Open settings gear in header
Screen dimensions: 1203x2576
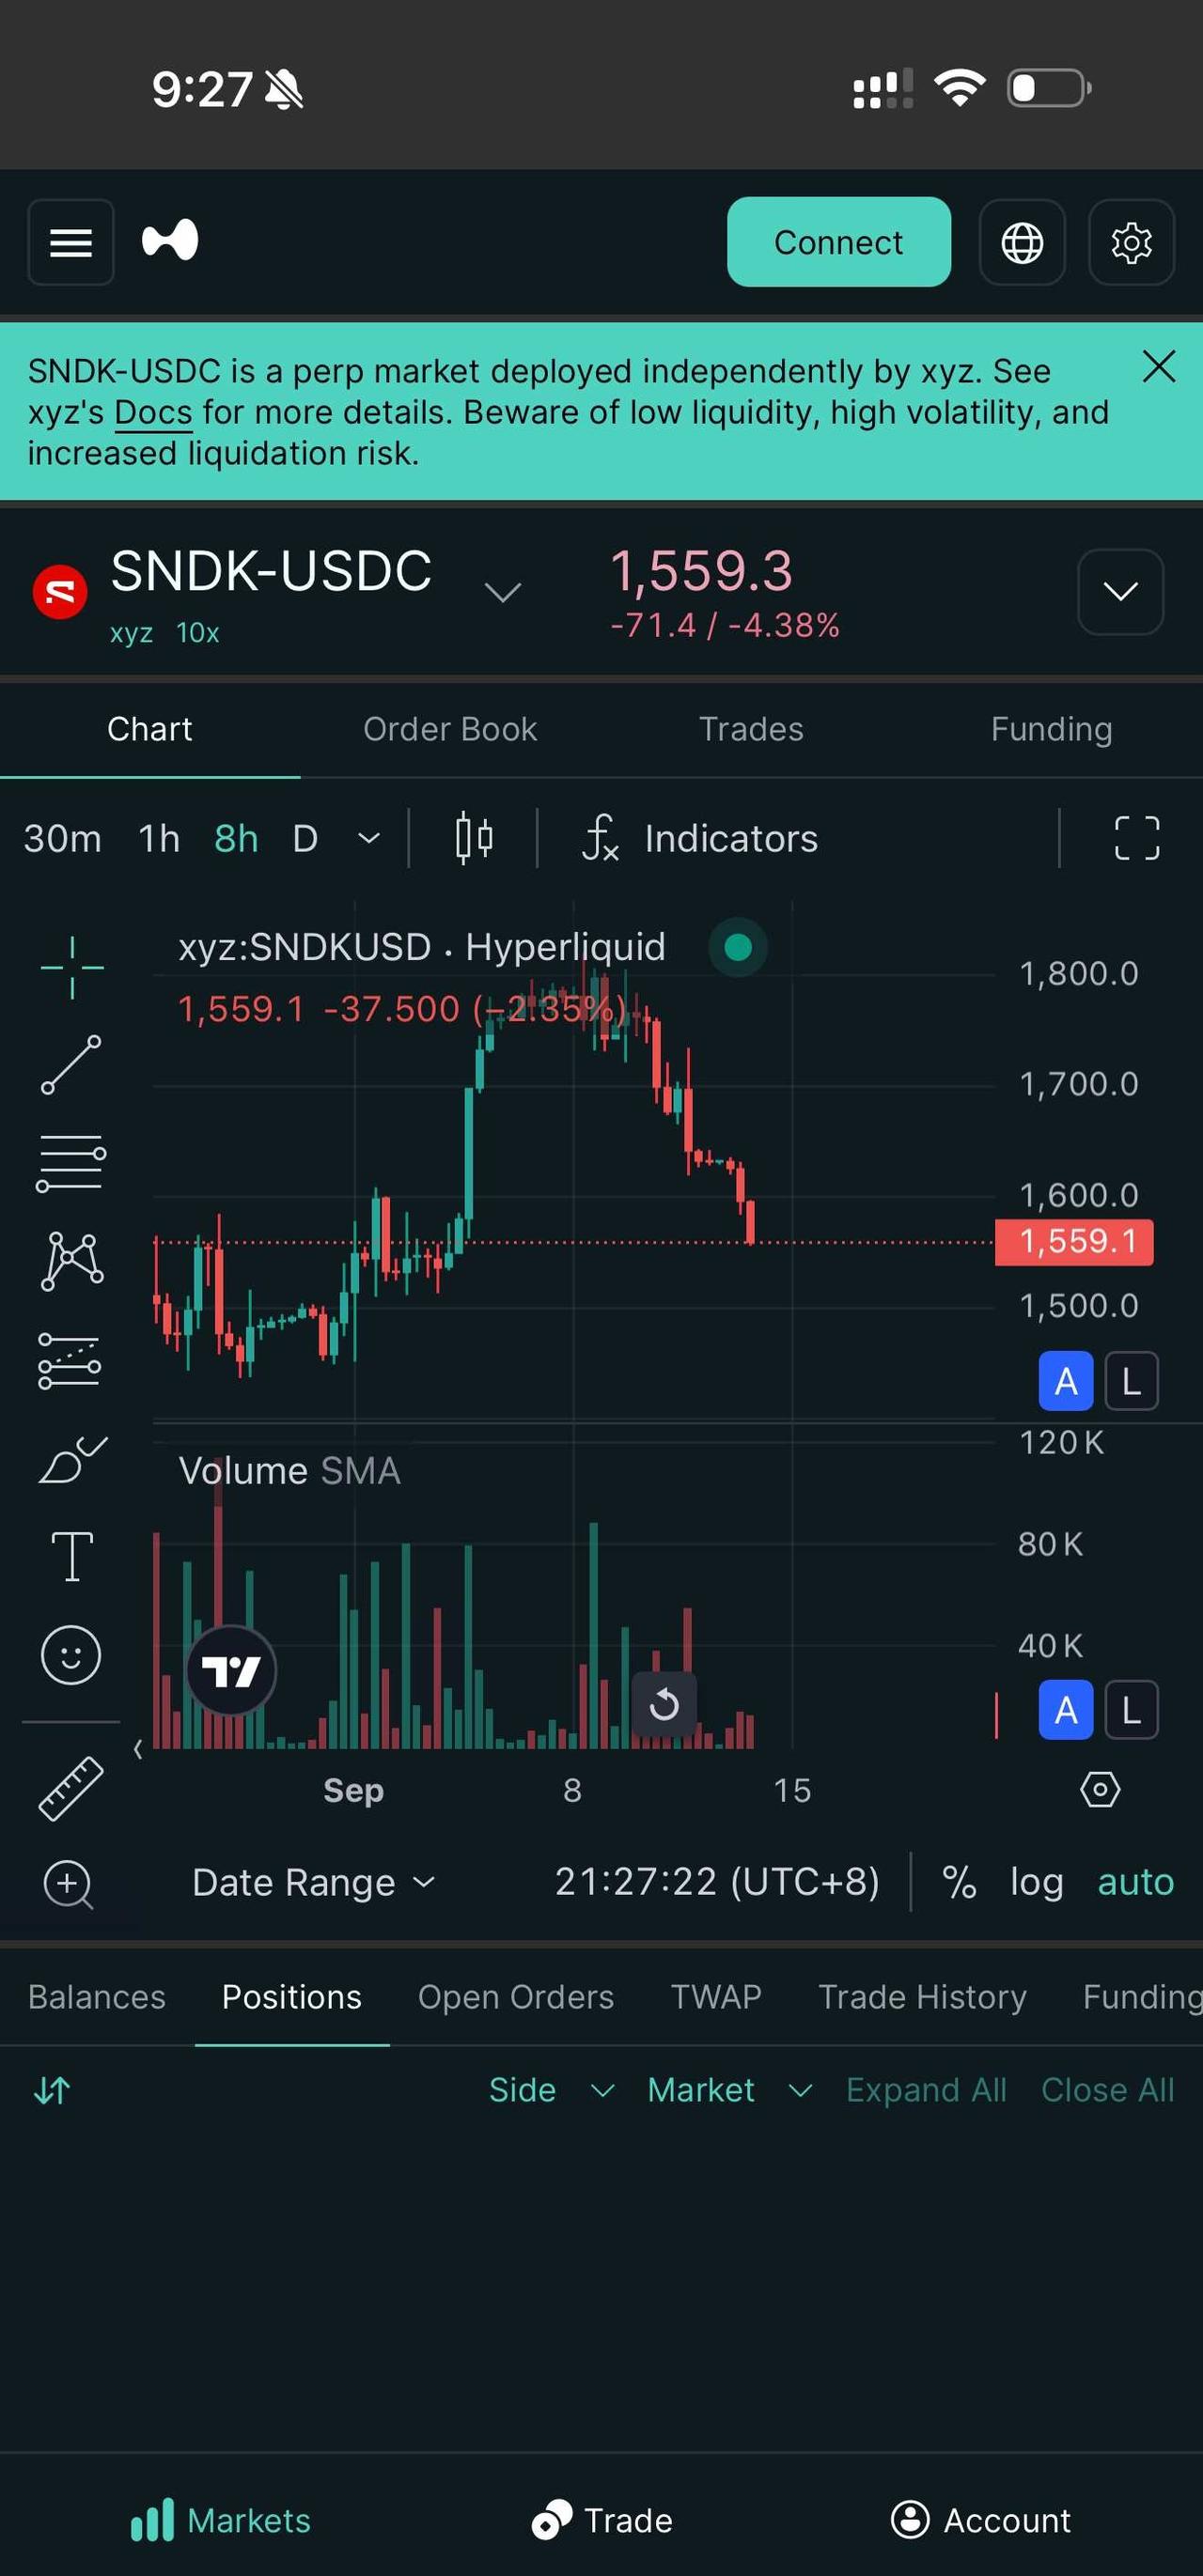click(1131, 242)
